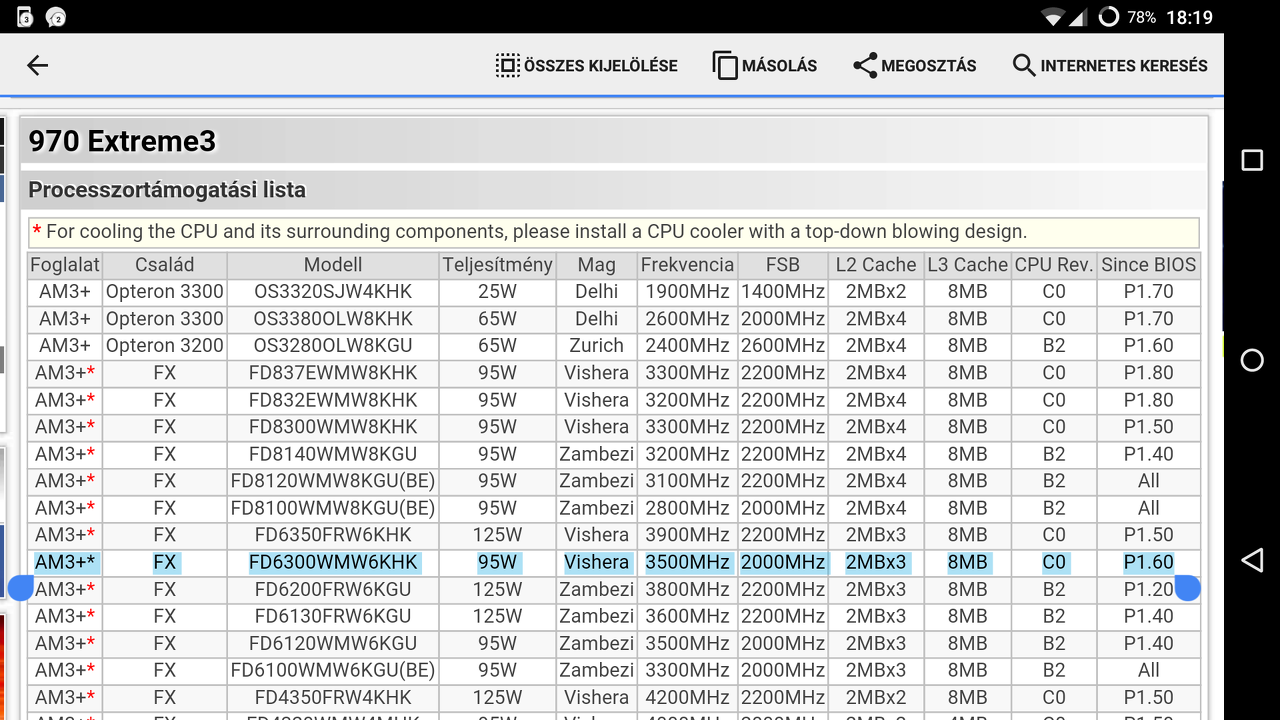This screenshot has height=720, width=1280.
Task: Select model cell FD6130FRW6KGU
Action: [x=333, y=616]
